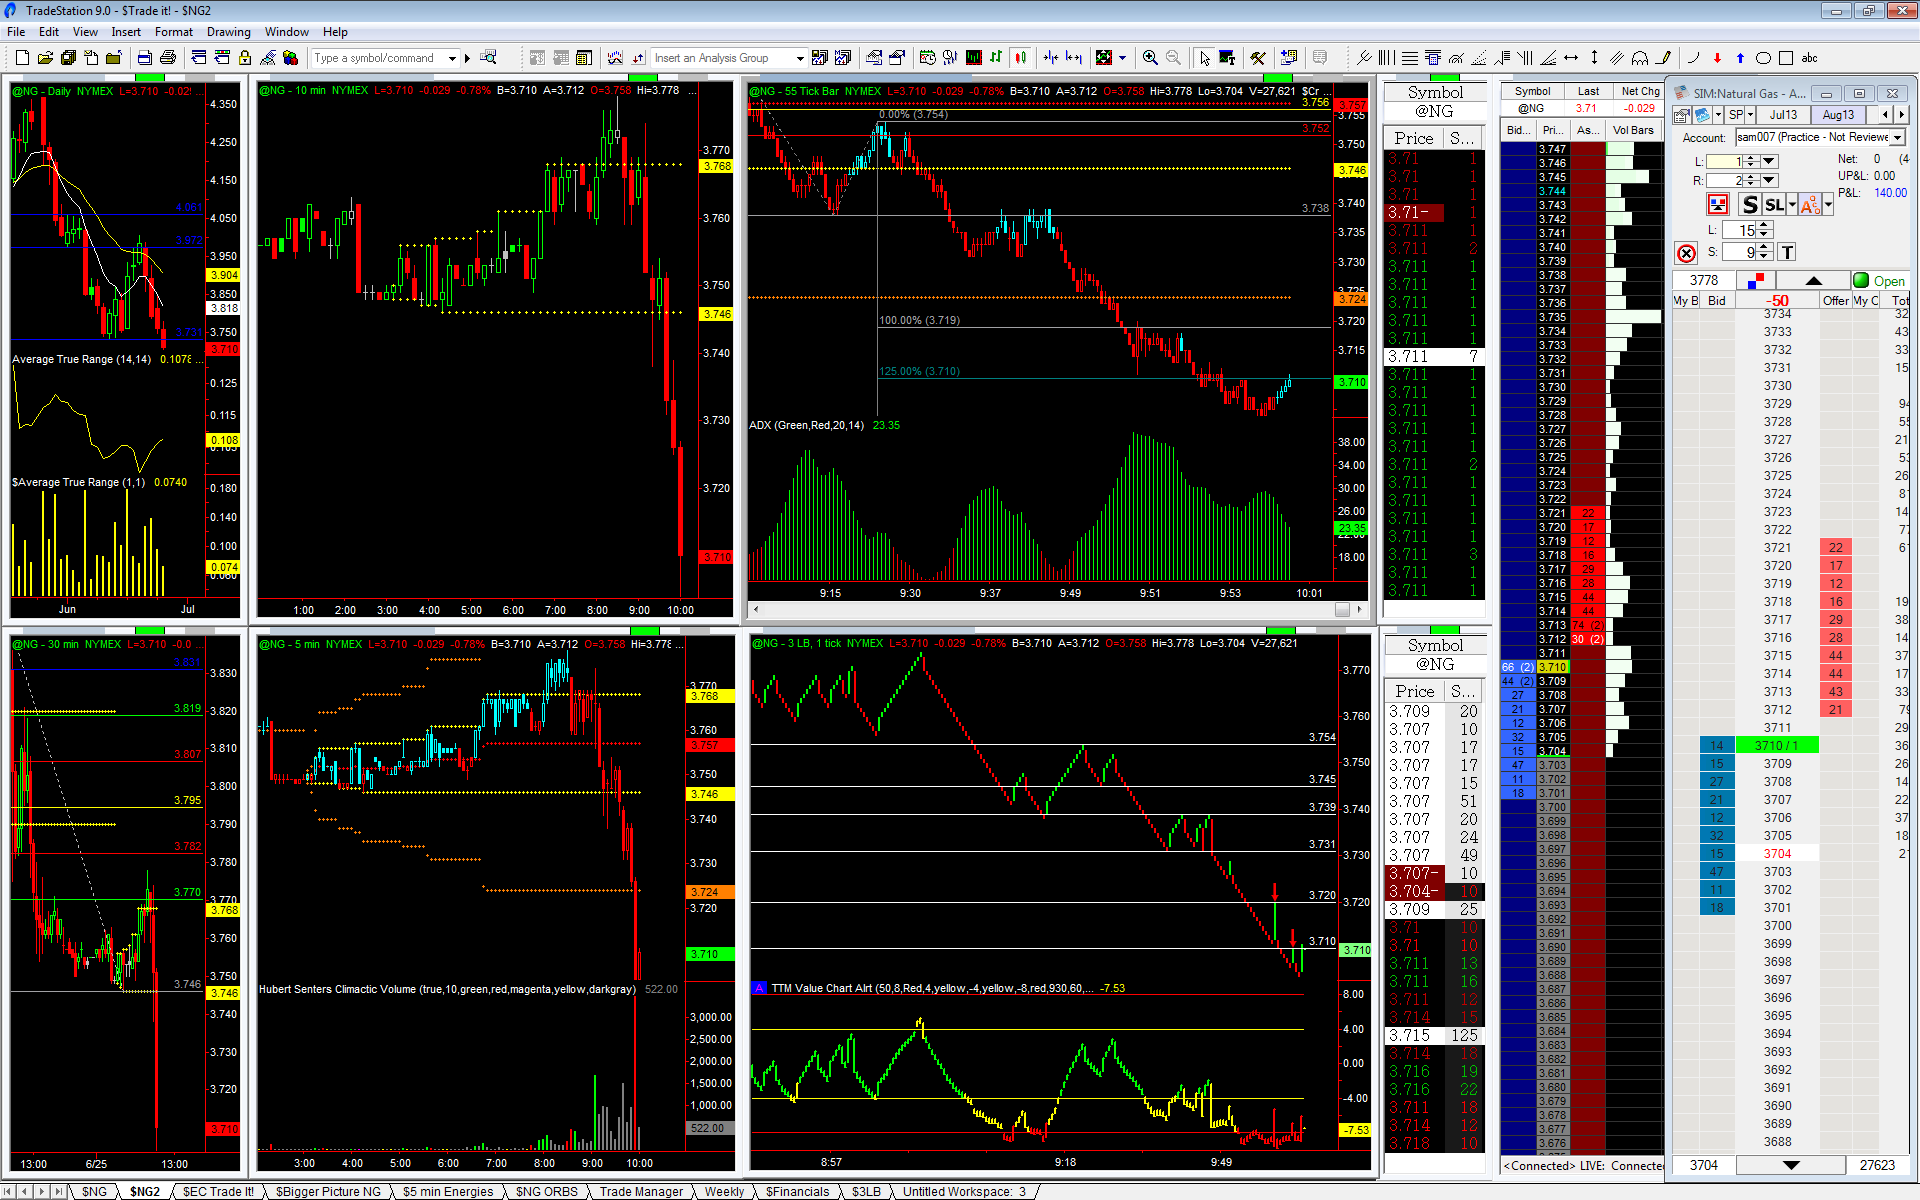The image size is (1920, 1200).
Task: Open the chart template toolbar dropdown arrow
Action: click(1122, 58)
